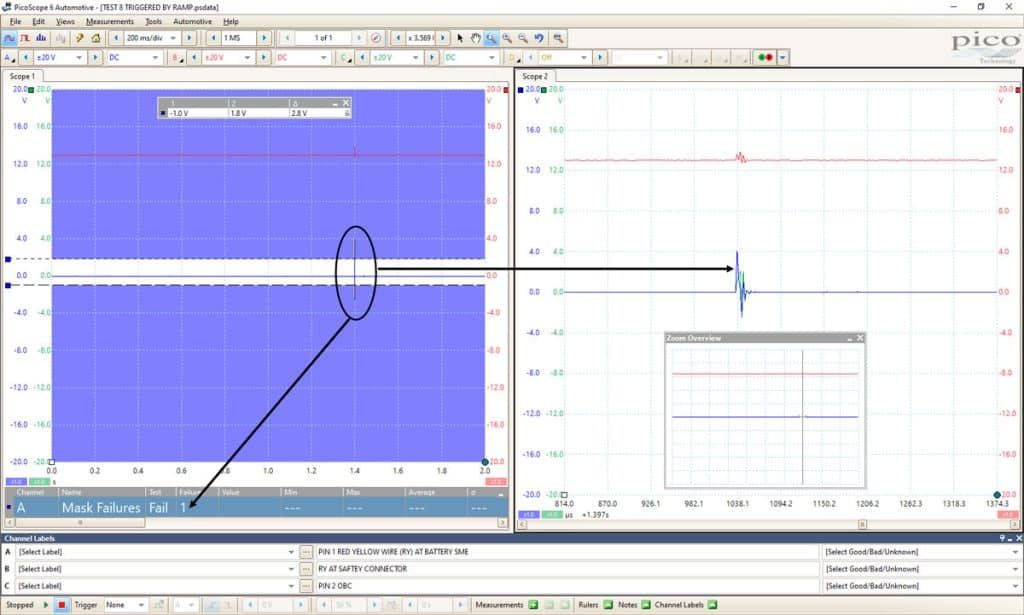Viewport: 1024px width, 615px height.
Task: Select the highlighted Zoom window tool
Action: pos(491,38)
